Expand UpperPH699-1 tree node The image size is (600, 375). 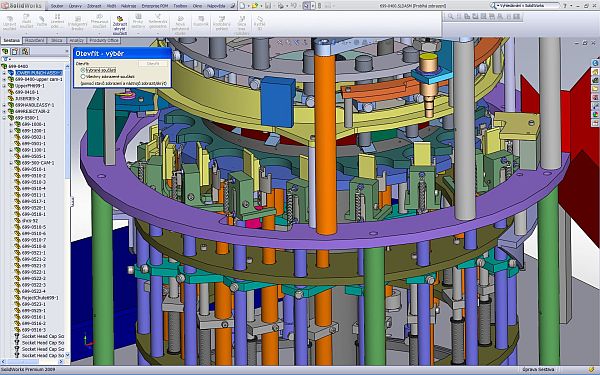coord(5,86)
